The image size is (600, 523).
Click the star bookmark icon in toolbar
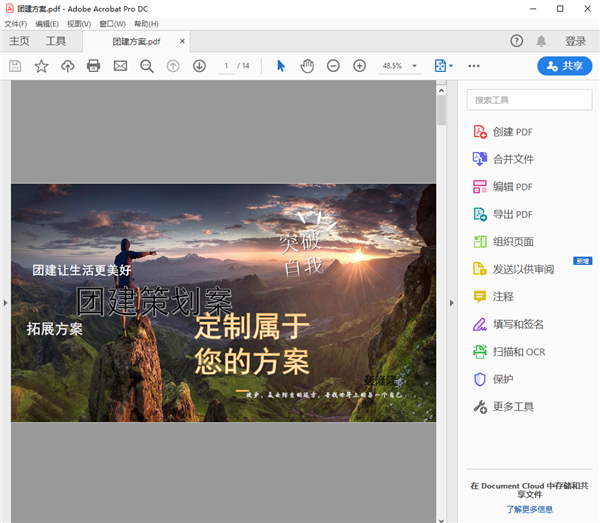point(41,66)
